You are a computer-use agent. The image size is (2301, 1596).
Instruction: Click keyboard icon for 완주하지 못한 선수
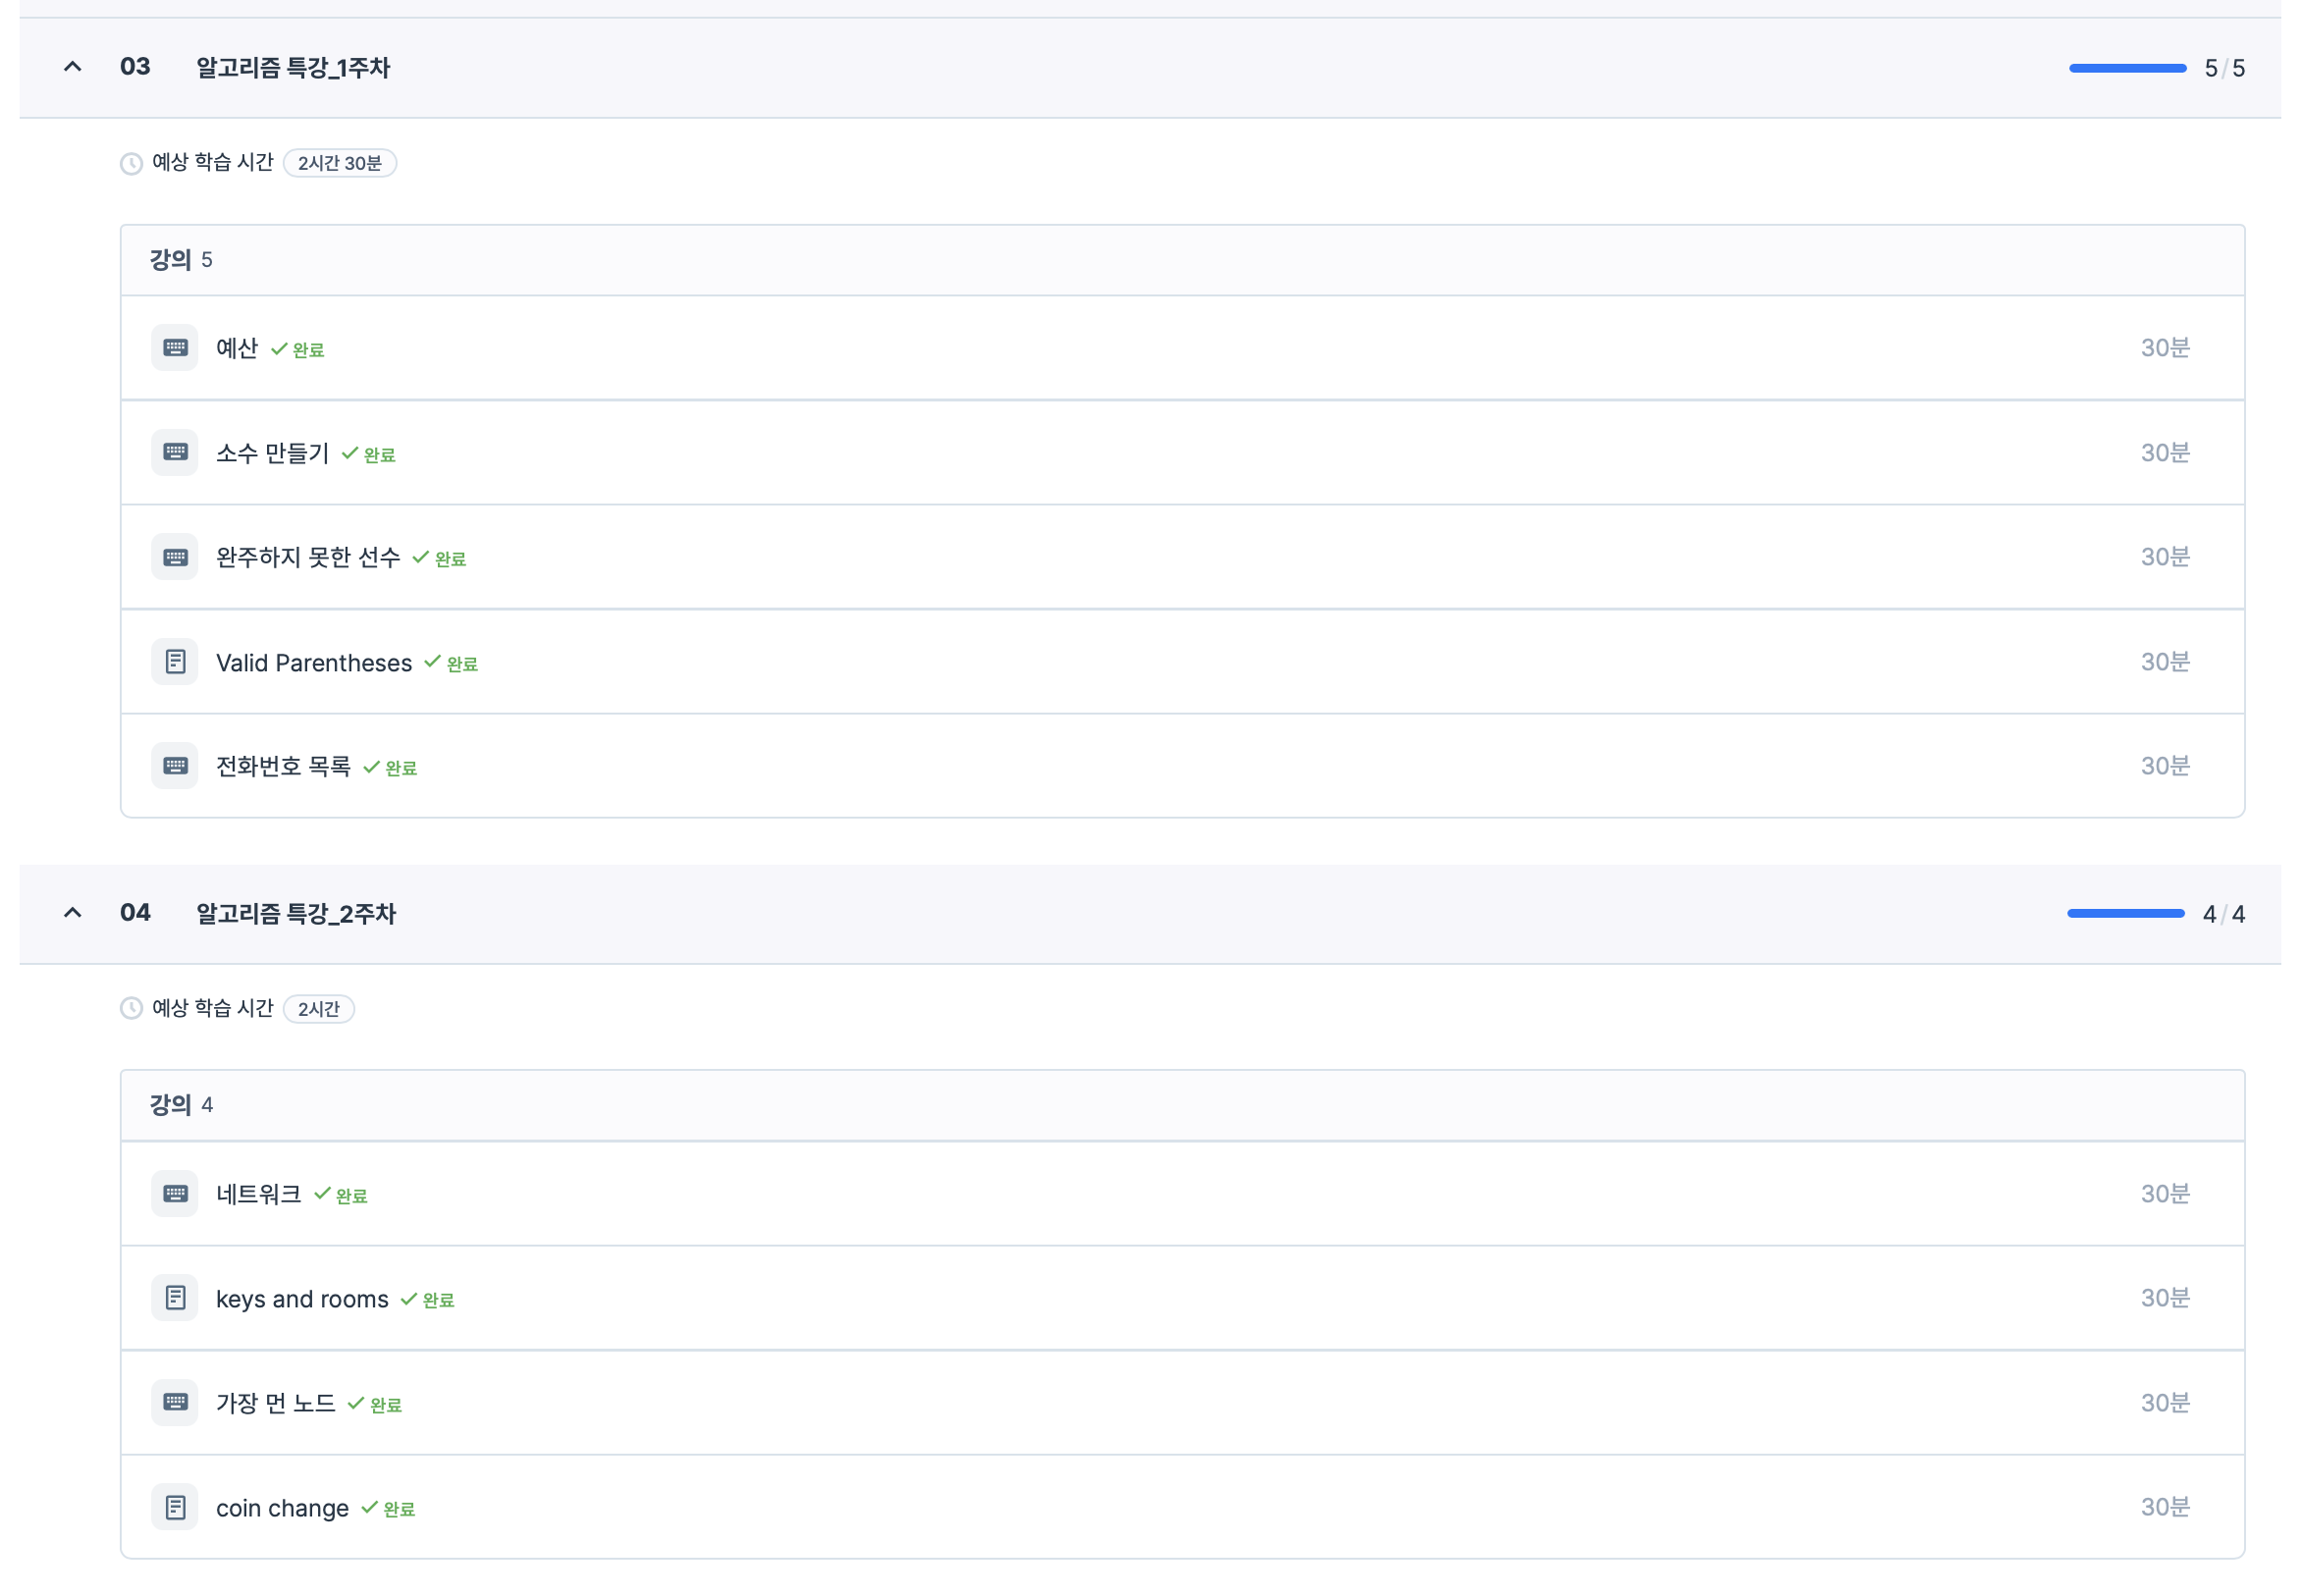pos(175,557)
